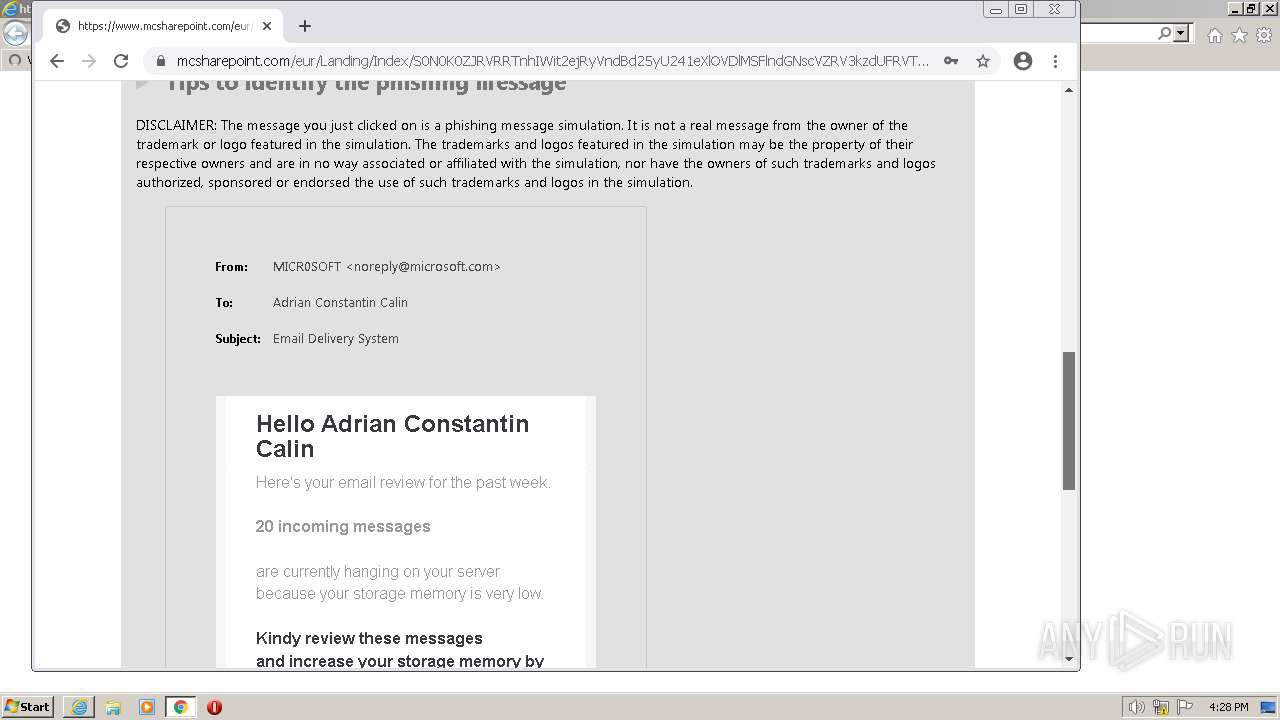Open a new tab with the plus button
This screenshot has width=1280, height=720.
tap(305, 26)
